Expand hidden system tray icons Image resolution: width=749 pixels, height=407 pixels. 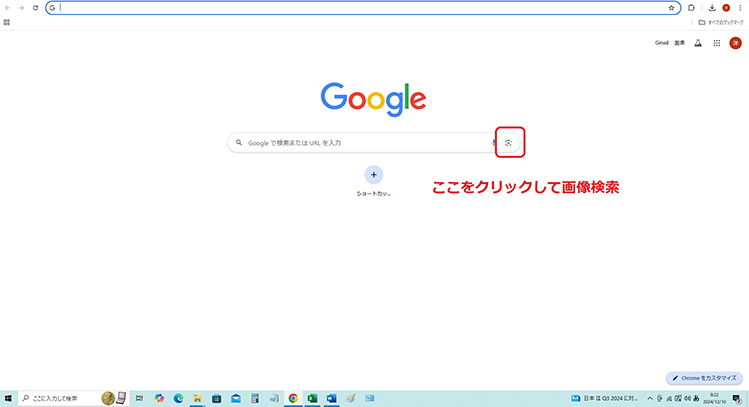[x=650, y=398]
